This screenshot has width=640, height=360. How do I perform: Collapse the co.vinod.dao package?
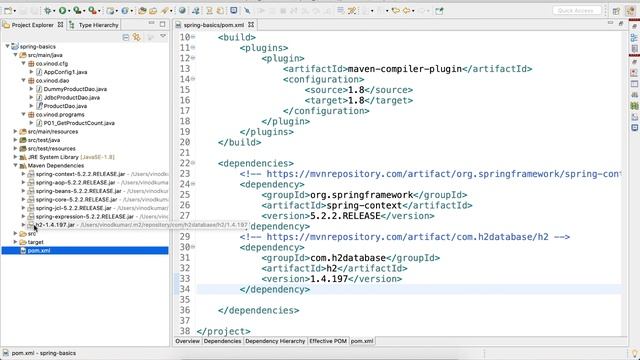[x=23, y=80]
